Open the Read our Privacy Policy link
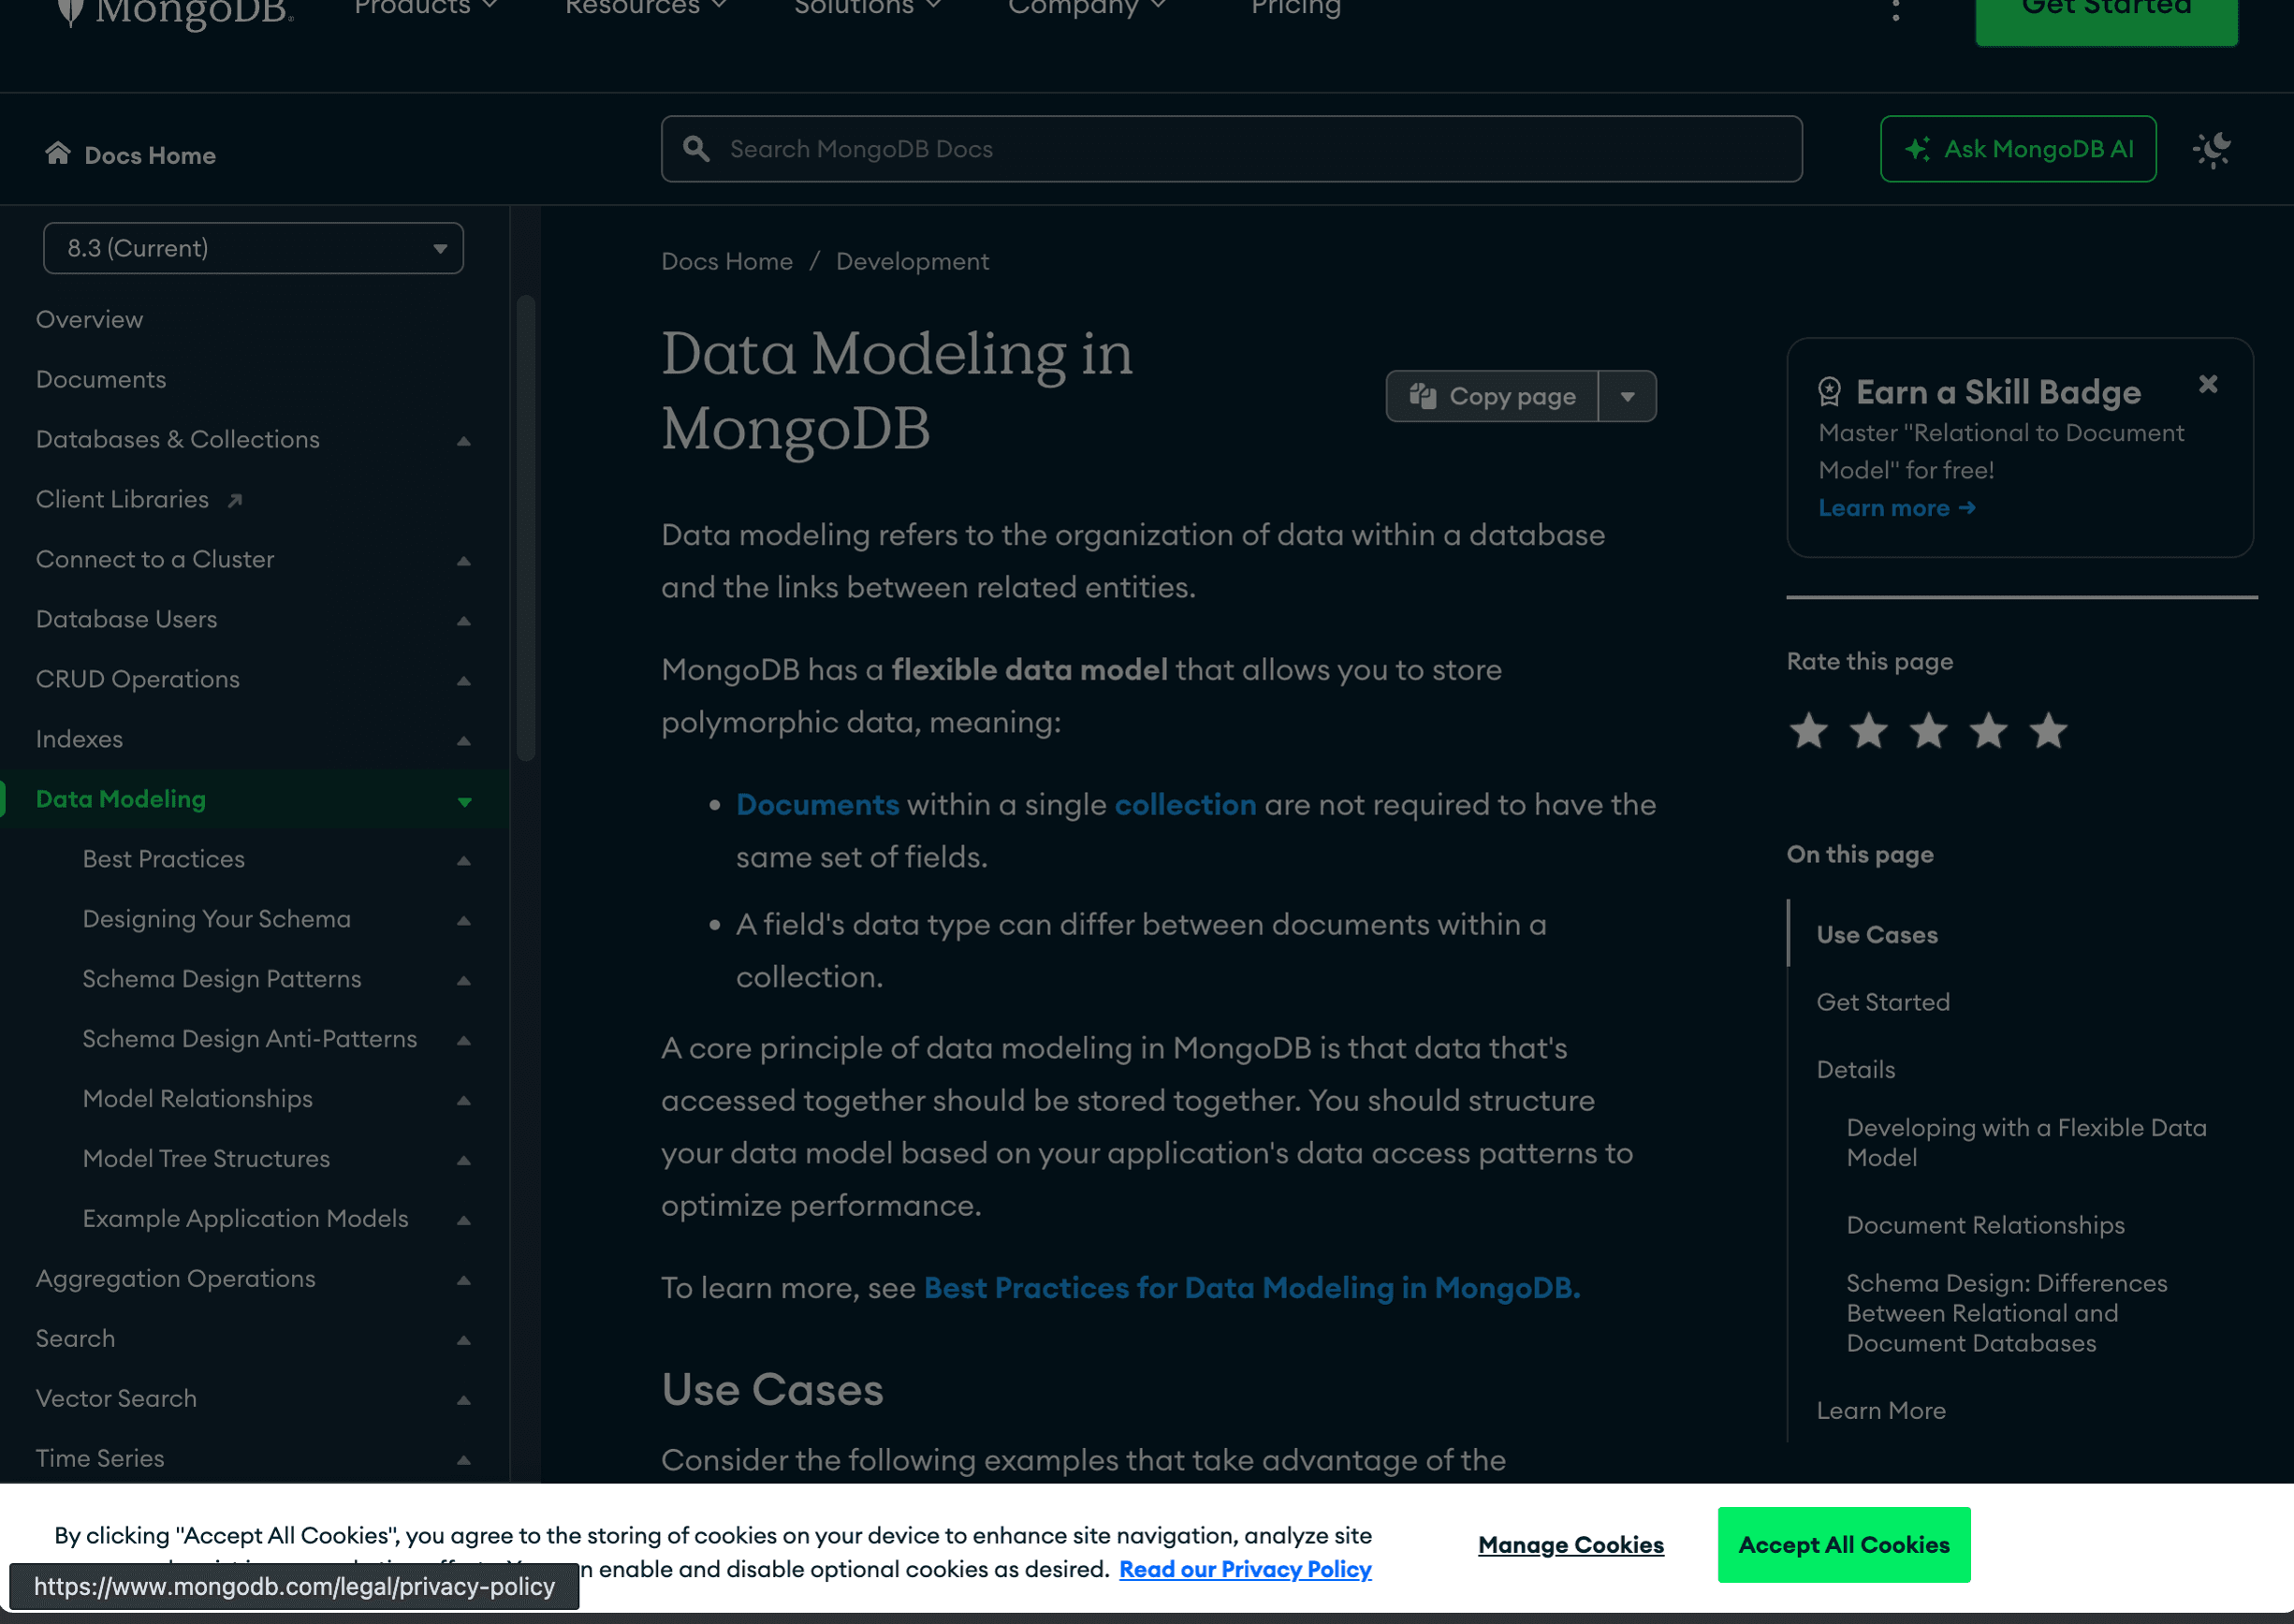This screenshot has width=2294, height=1624. [x=1245, y=1569]
